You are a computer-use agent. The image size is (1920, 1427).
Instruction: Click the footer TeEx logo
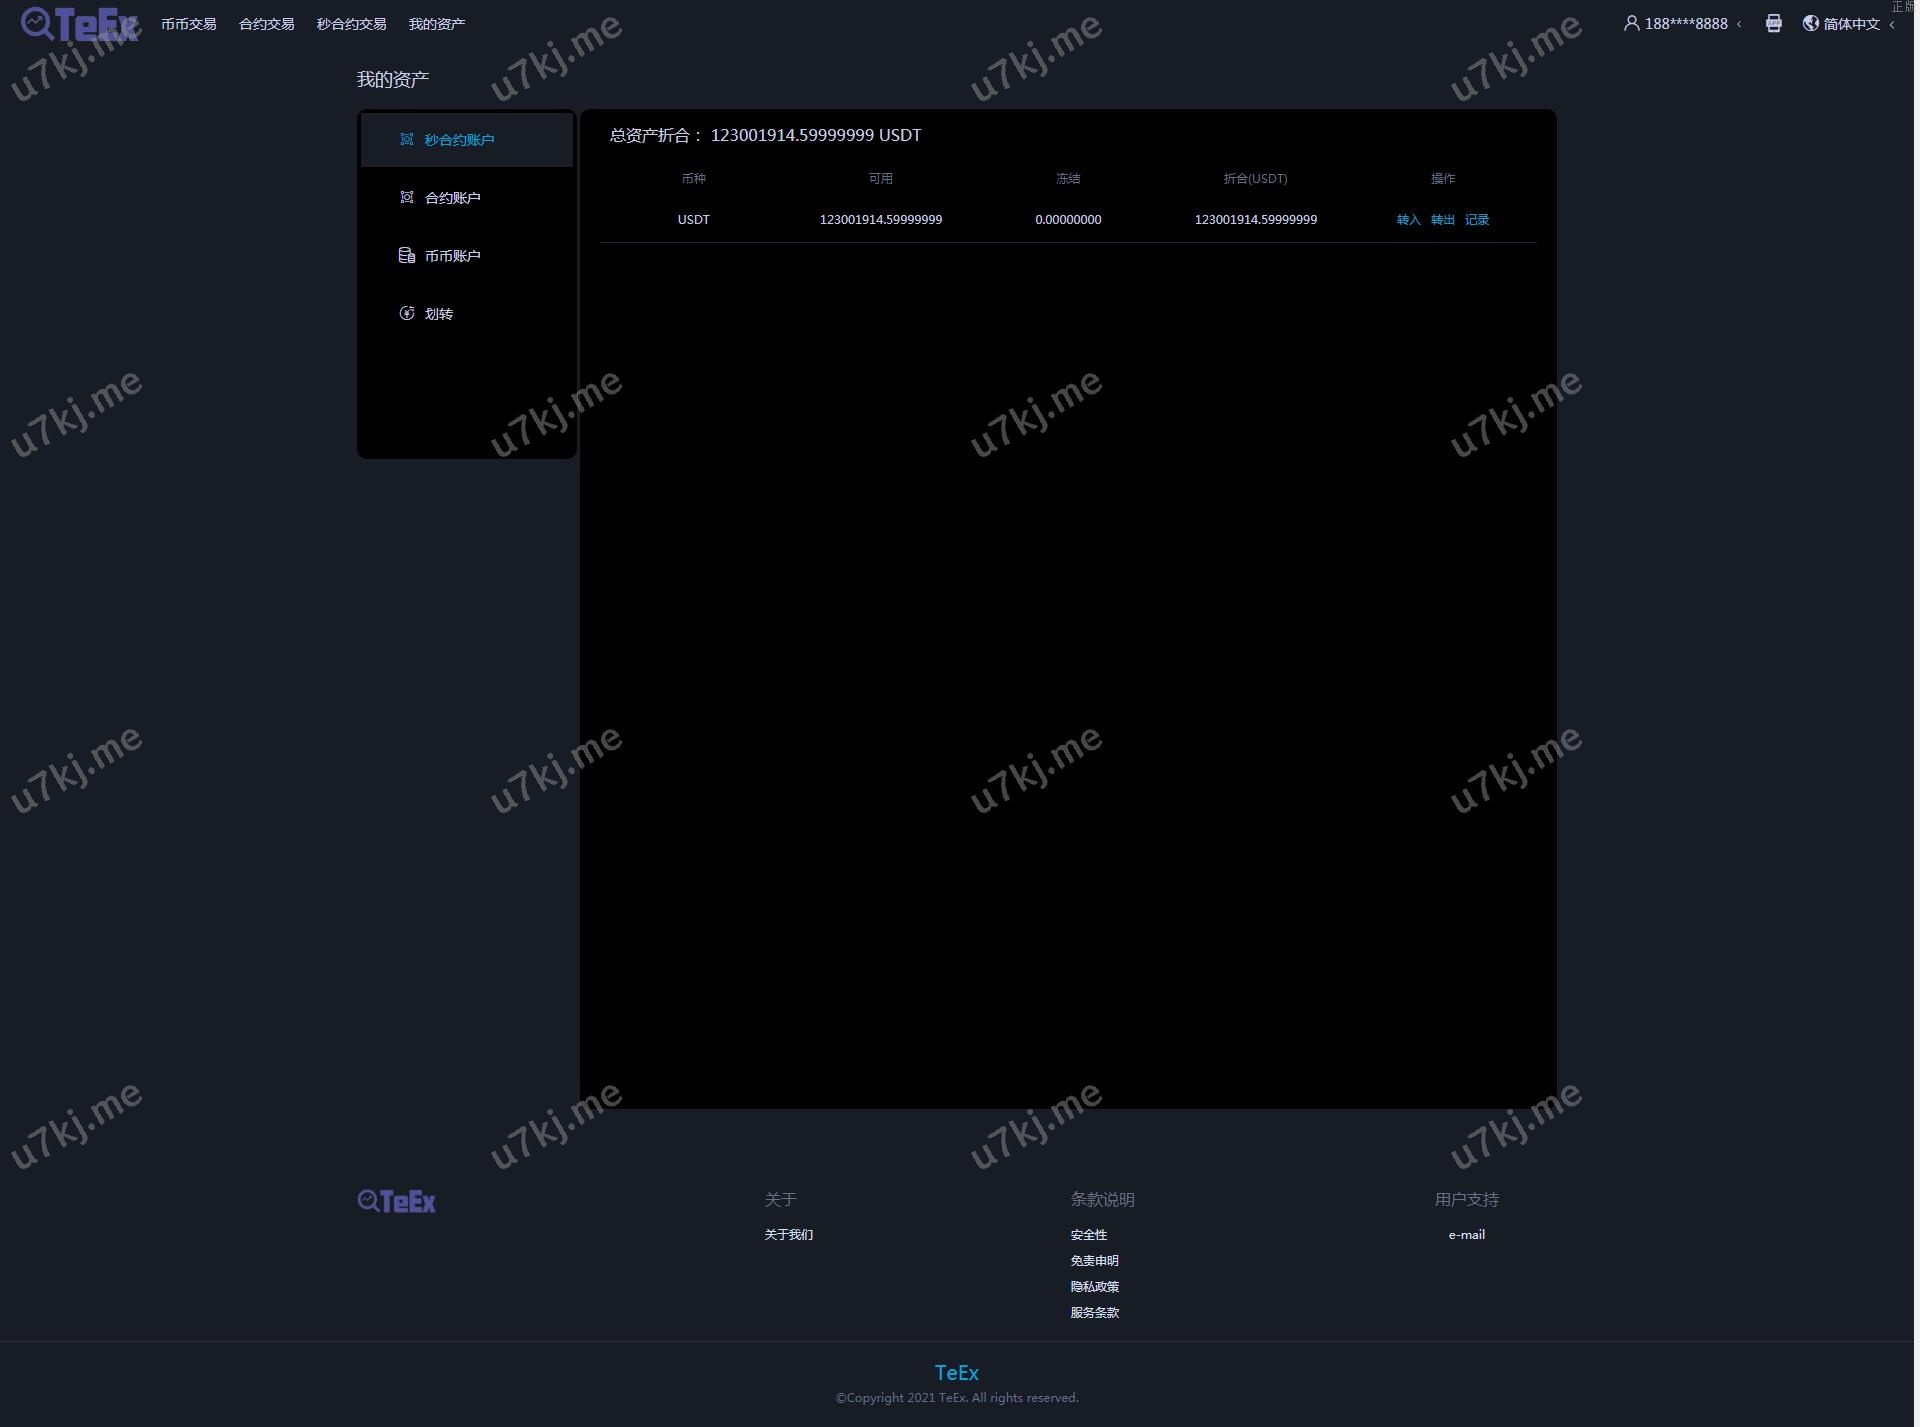click(397, 1201)
